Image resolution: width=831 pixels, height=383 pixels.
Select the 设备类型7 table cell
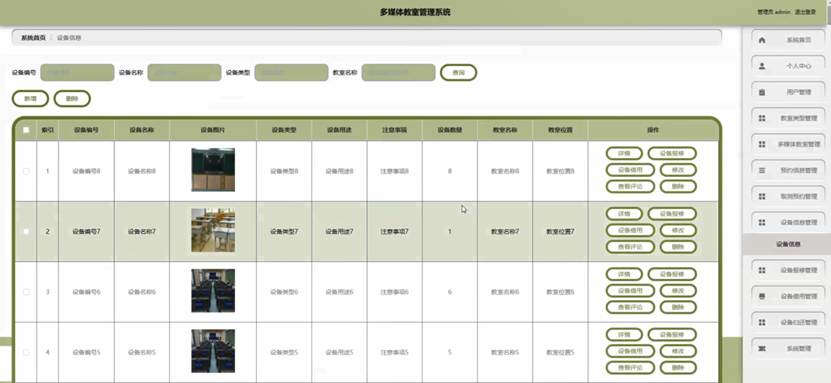pyautogui.click(x=284, y=231)
